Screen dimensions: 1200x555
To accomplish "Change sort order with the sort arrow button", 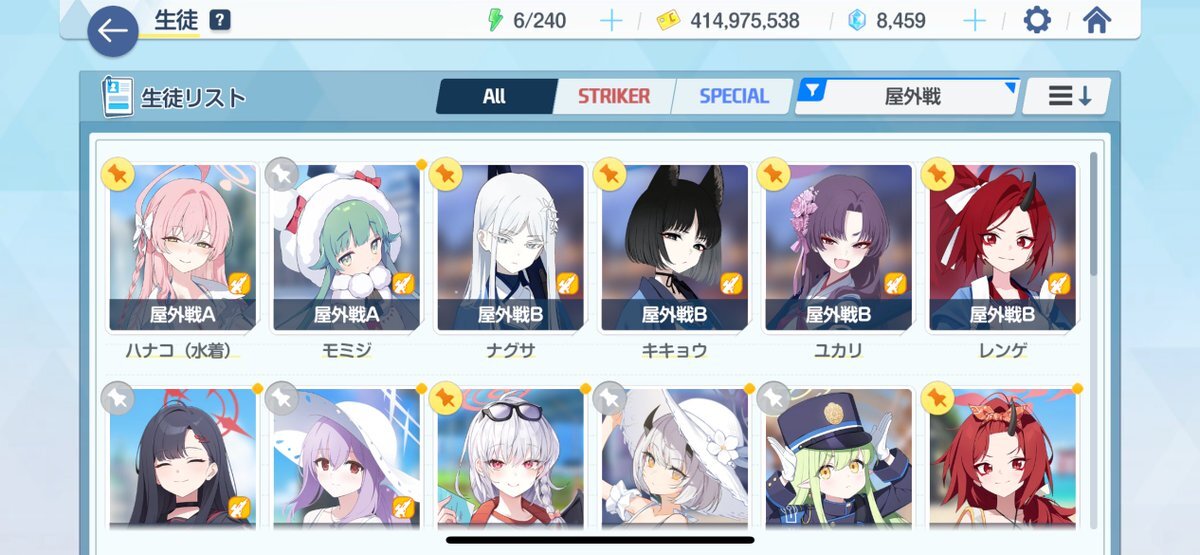I will [x=1066, y=96].
